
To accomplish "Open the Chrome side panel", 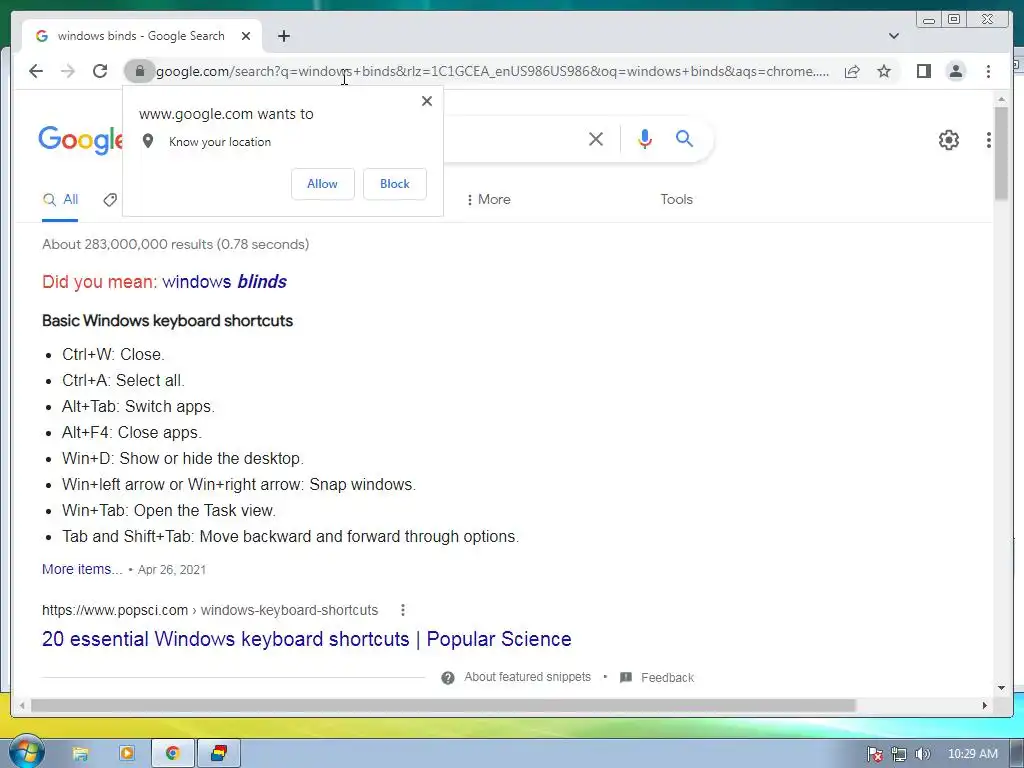I will click(923, 71).
